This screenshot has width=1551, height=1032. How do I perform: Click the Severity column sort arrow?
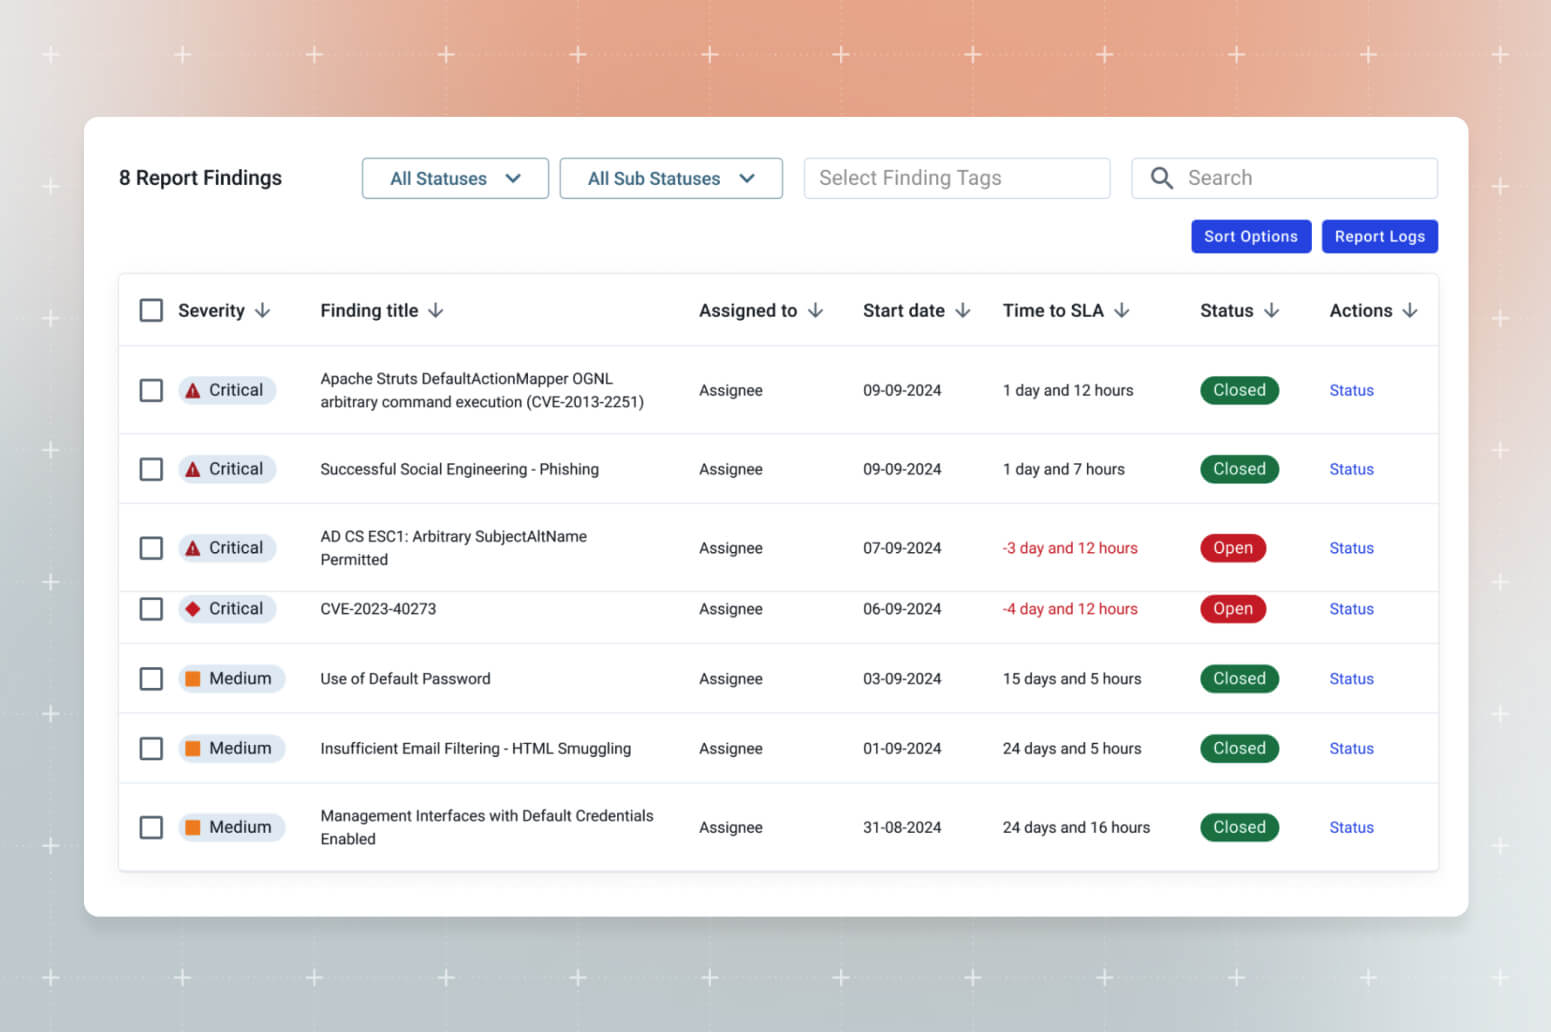coord(262,311)
